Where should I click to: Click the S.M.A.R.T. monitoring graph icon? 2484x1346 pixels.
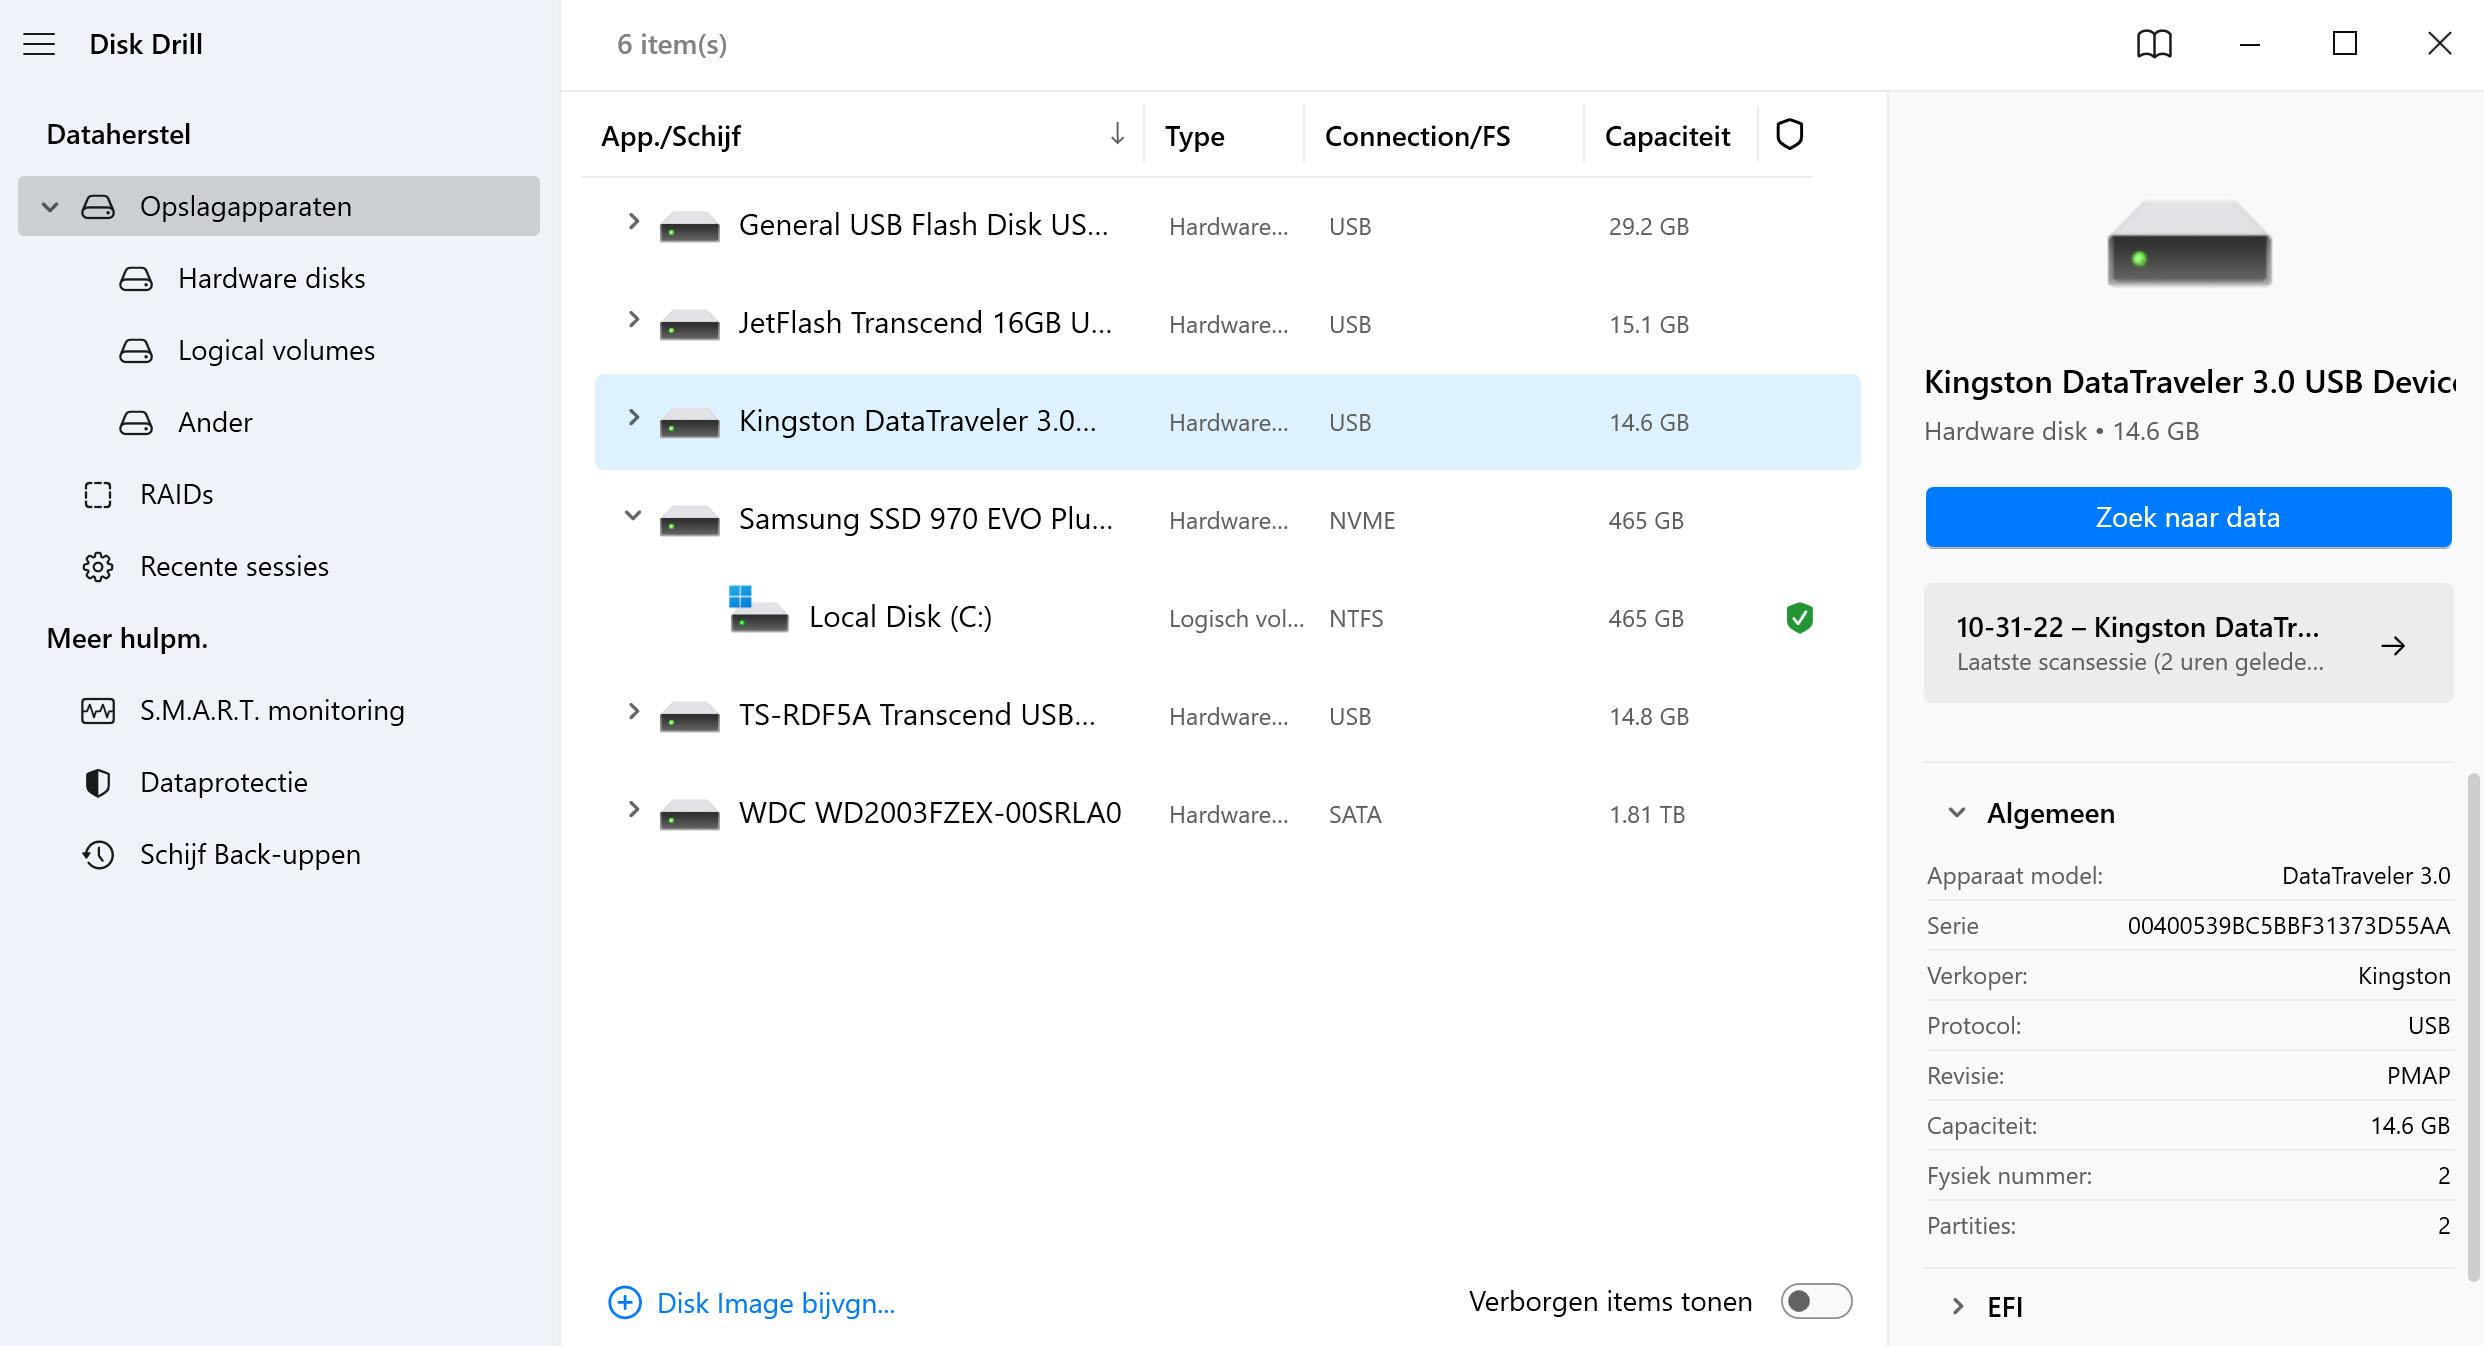coord(98,711)
